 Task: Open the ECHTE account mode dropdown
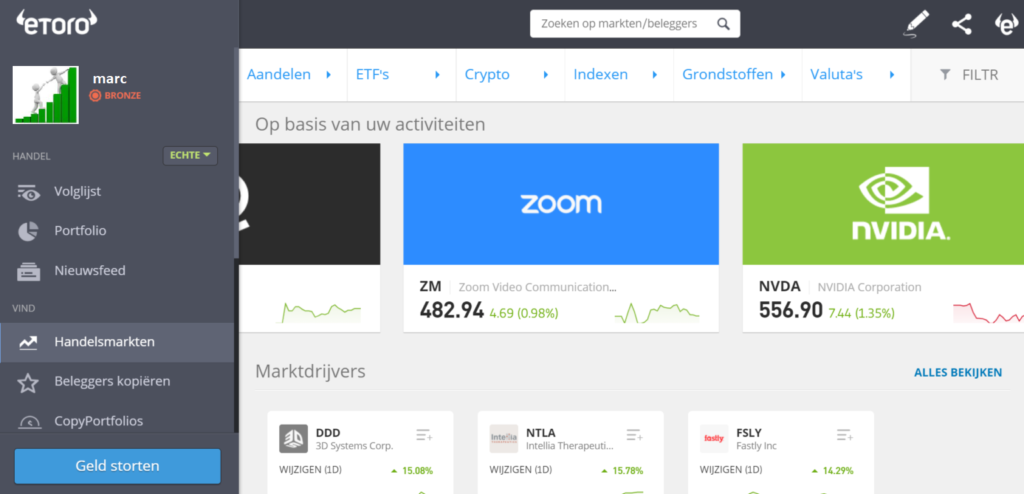pyautogui.click(x=190, y=156)
